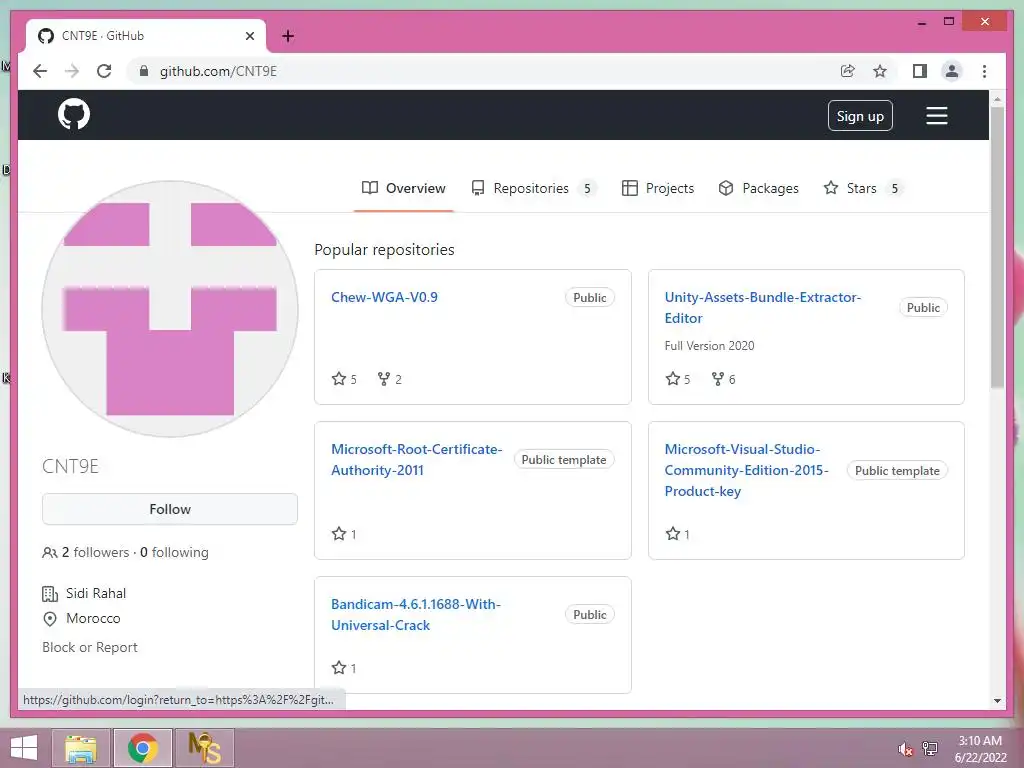Click star icon on Bandicam card

tap(338, 667)
